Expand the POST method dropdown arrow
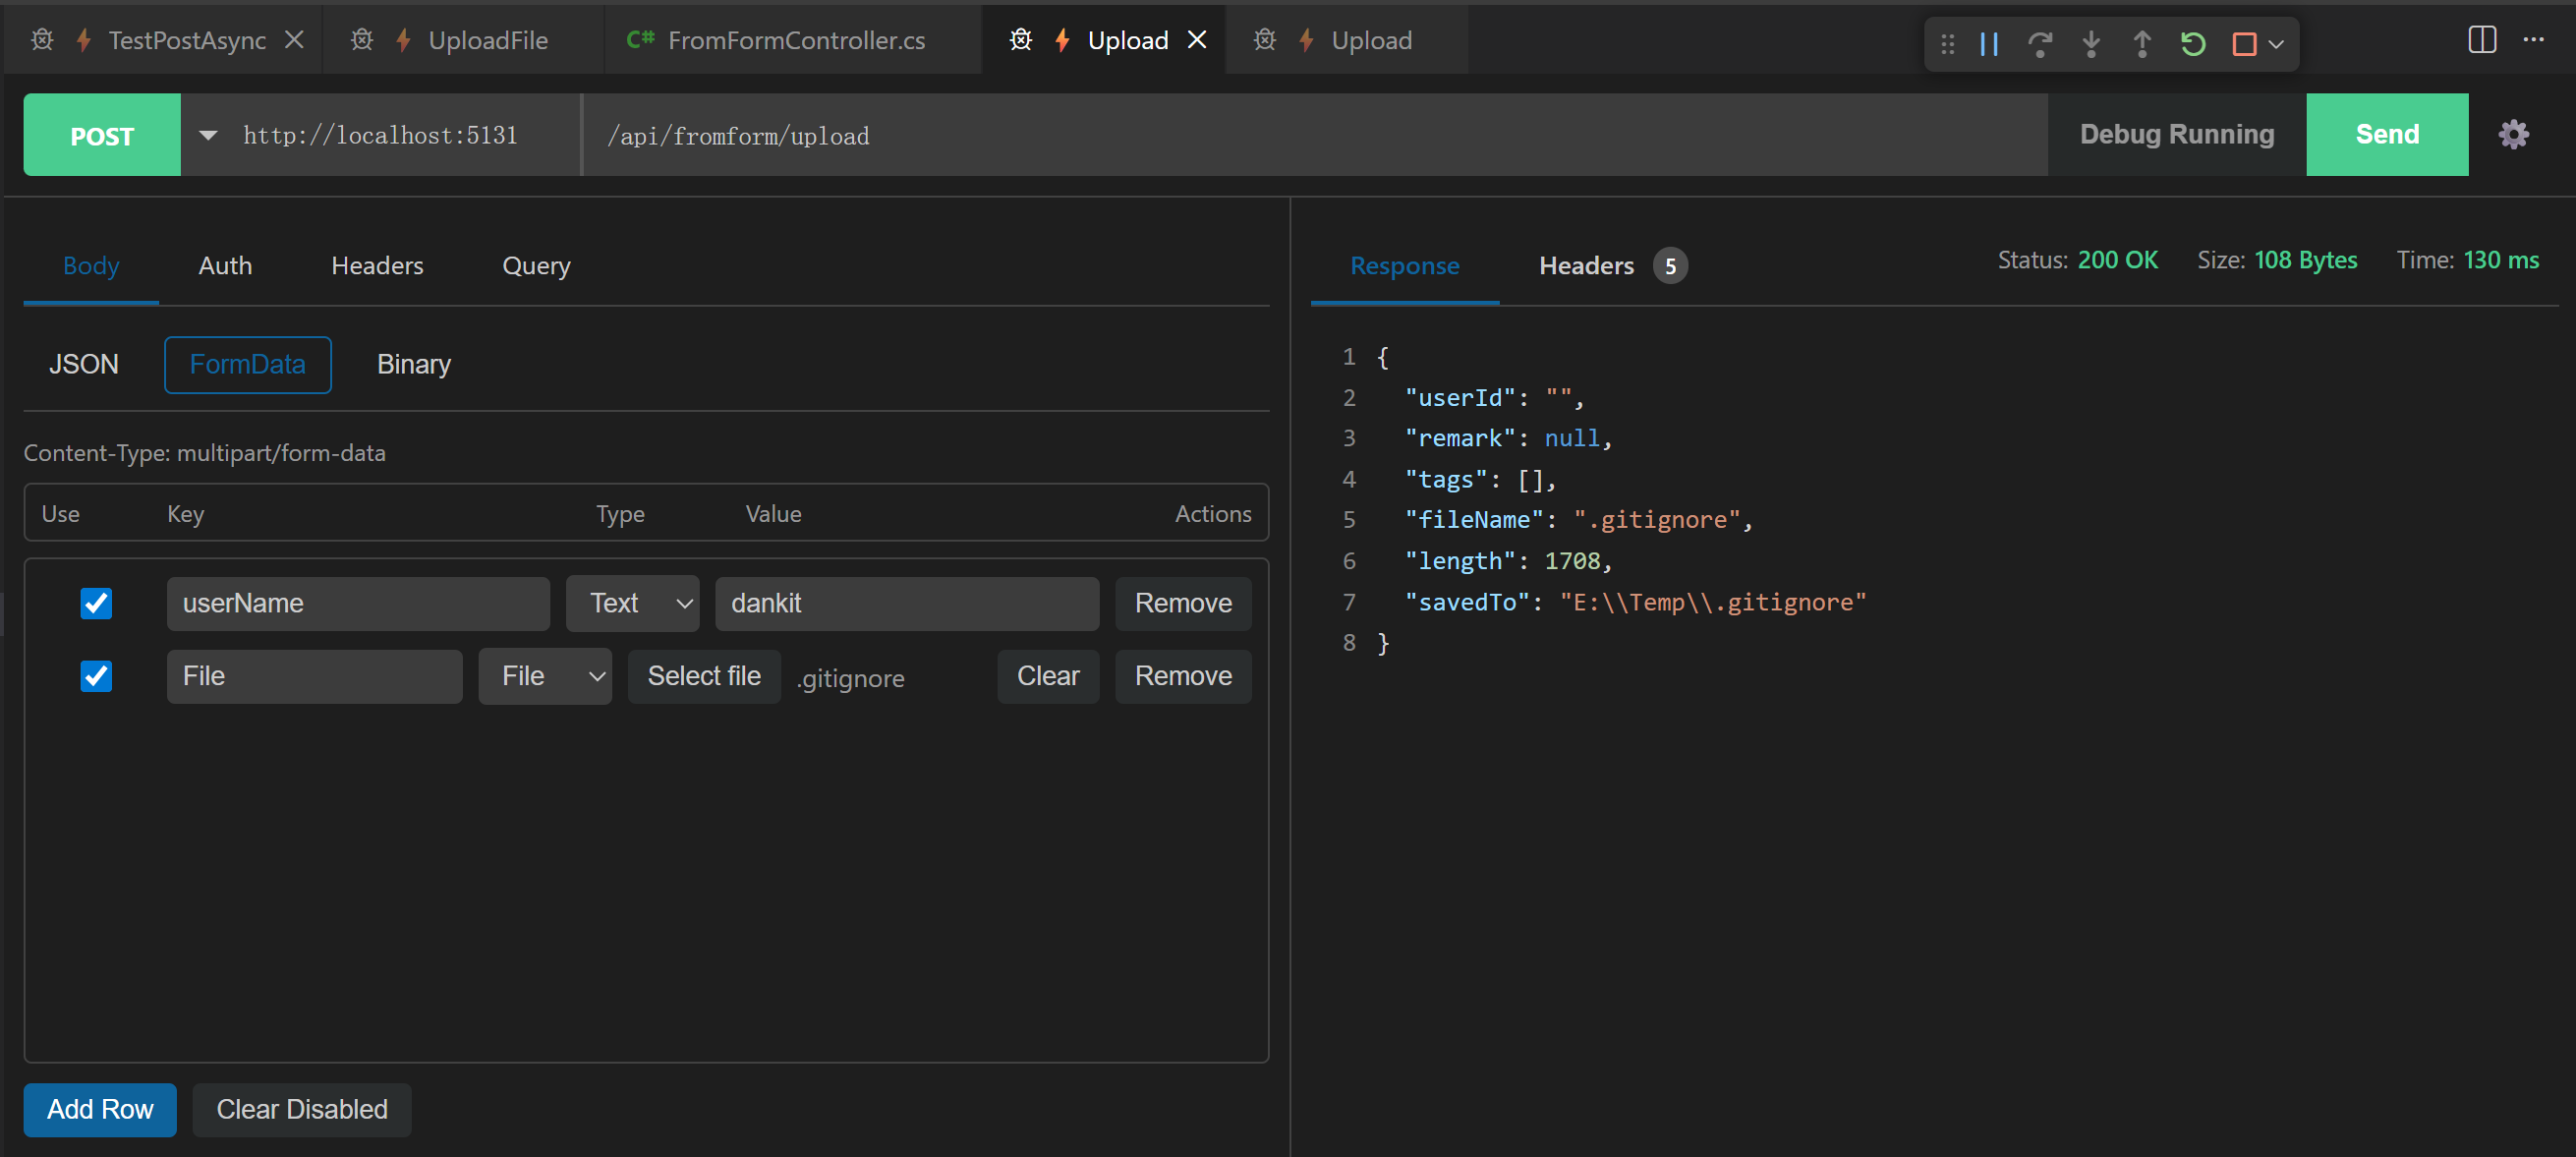2576x1157 pixels. pyautogui.click(x=208, y=135)
